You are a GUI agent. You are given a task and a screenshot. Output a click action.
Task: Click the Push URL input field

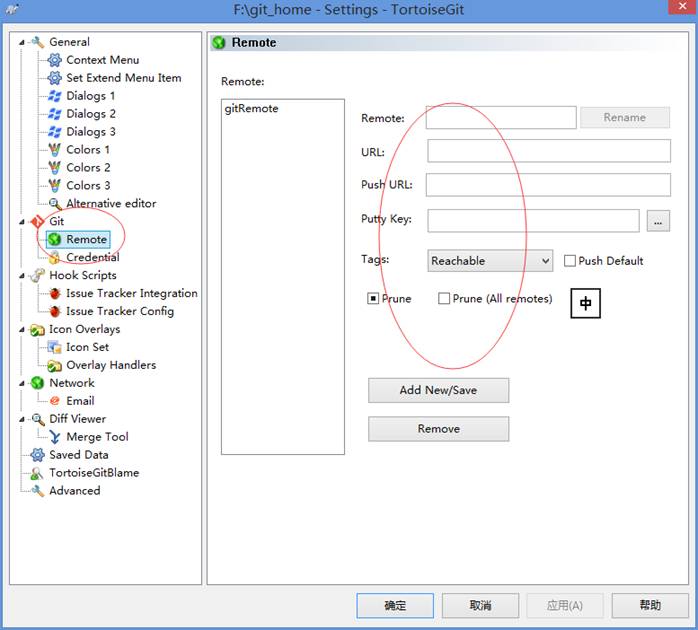coord(548,185)
